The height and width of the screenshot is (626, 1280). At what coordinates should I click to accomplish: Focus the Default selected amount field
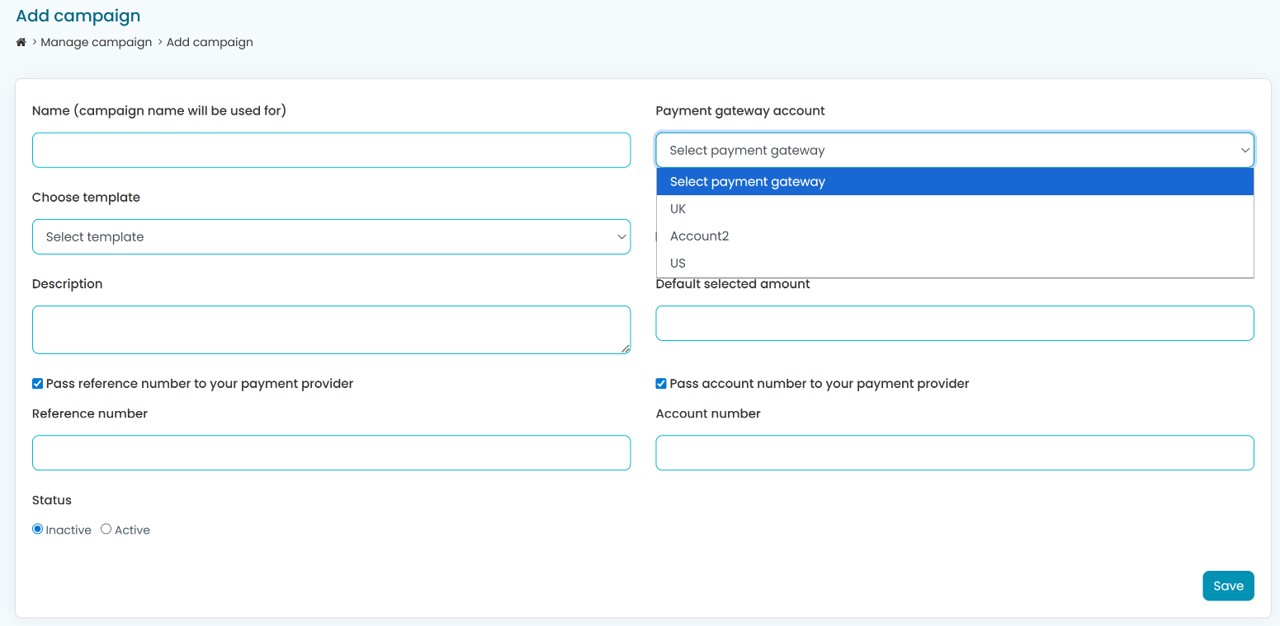pos(954,323)
